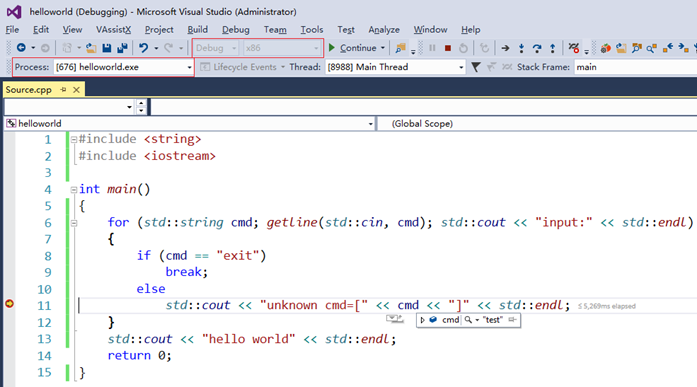Click the magnifier-over-windows icon in the toolbar
697x387 pixels.
click(x=637, y=48)
